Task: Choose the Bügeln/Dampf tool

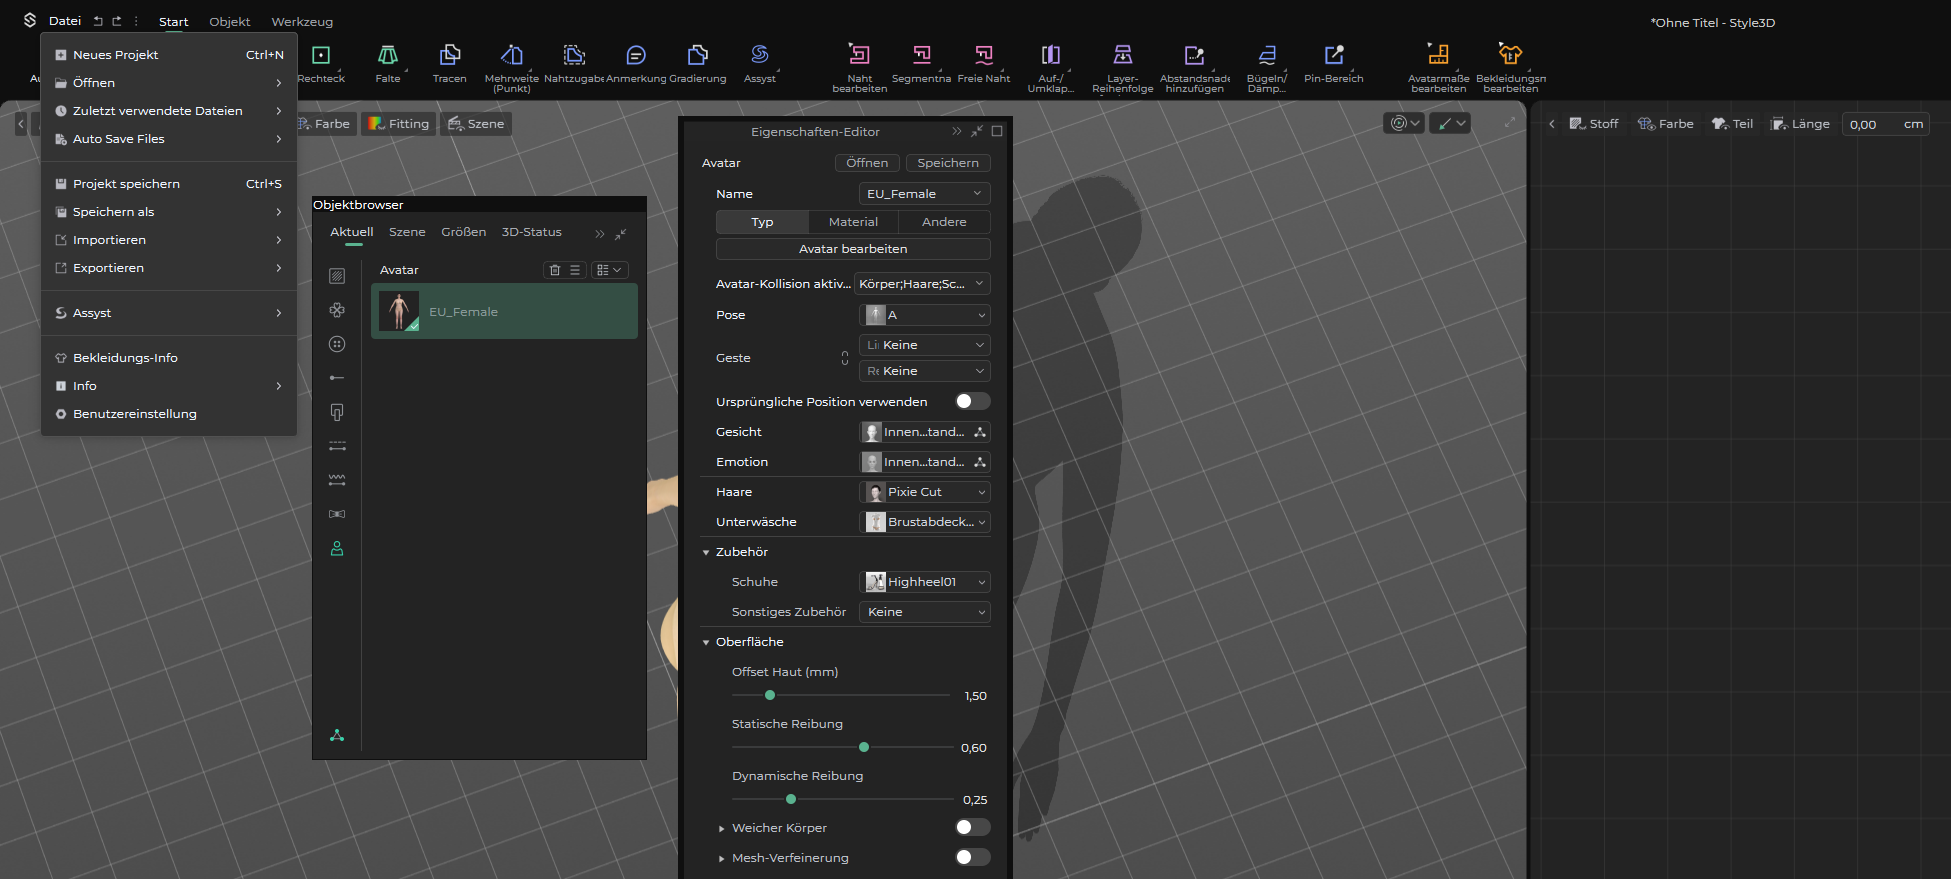Action: pos(1267,67)
